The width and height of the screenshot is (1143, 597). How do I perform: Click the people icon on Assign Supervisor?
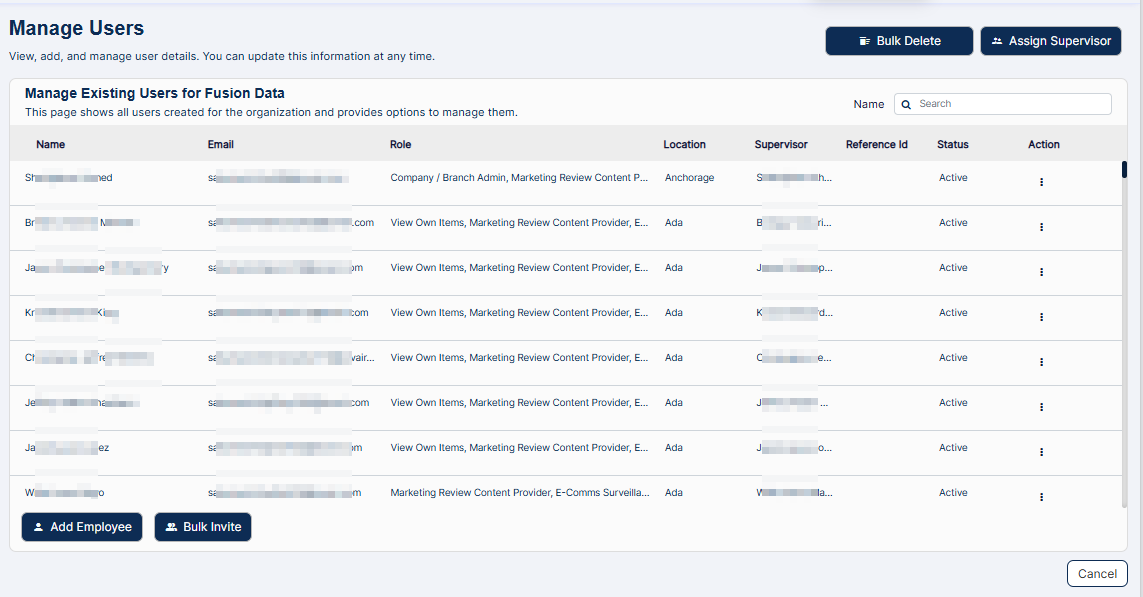click(x=996, y=41)
